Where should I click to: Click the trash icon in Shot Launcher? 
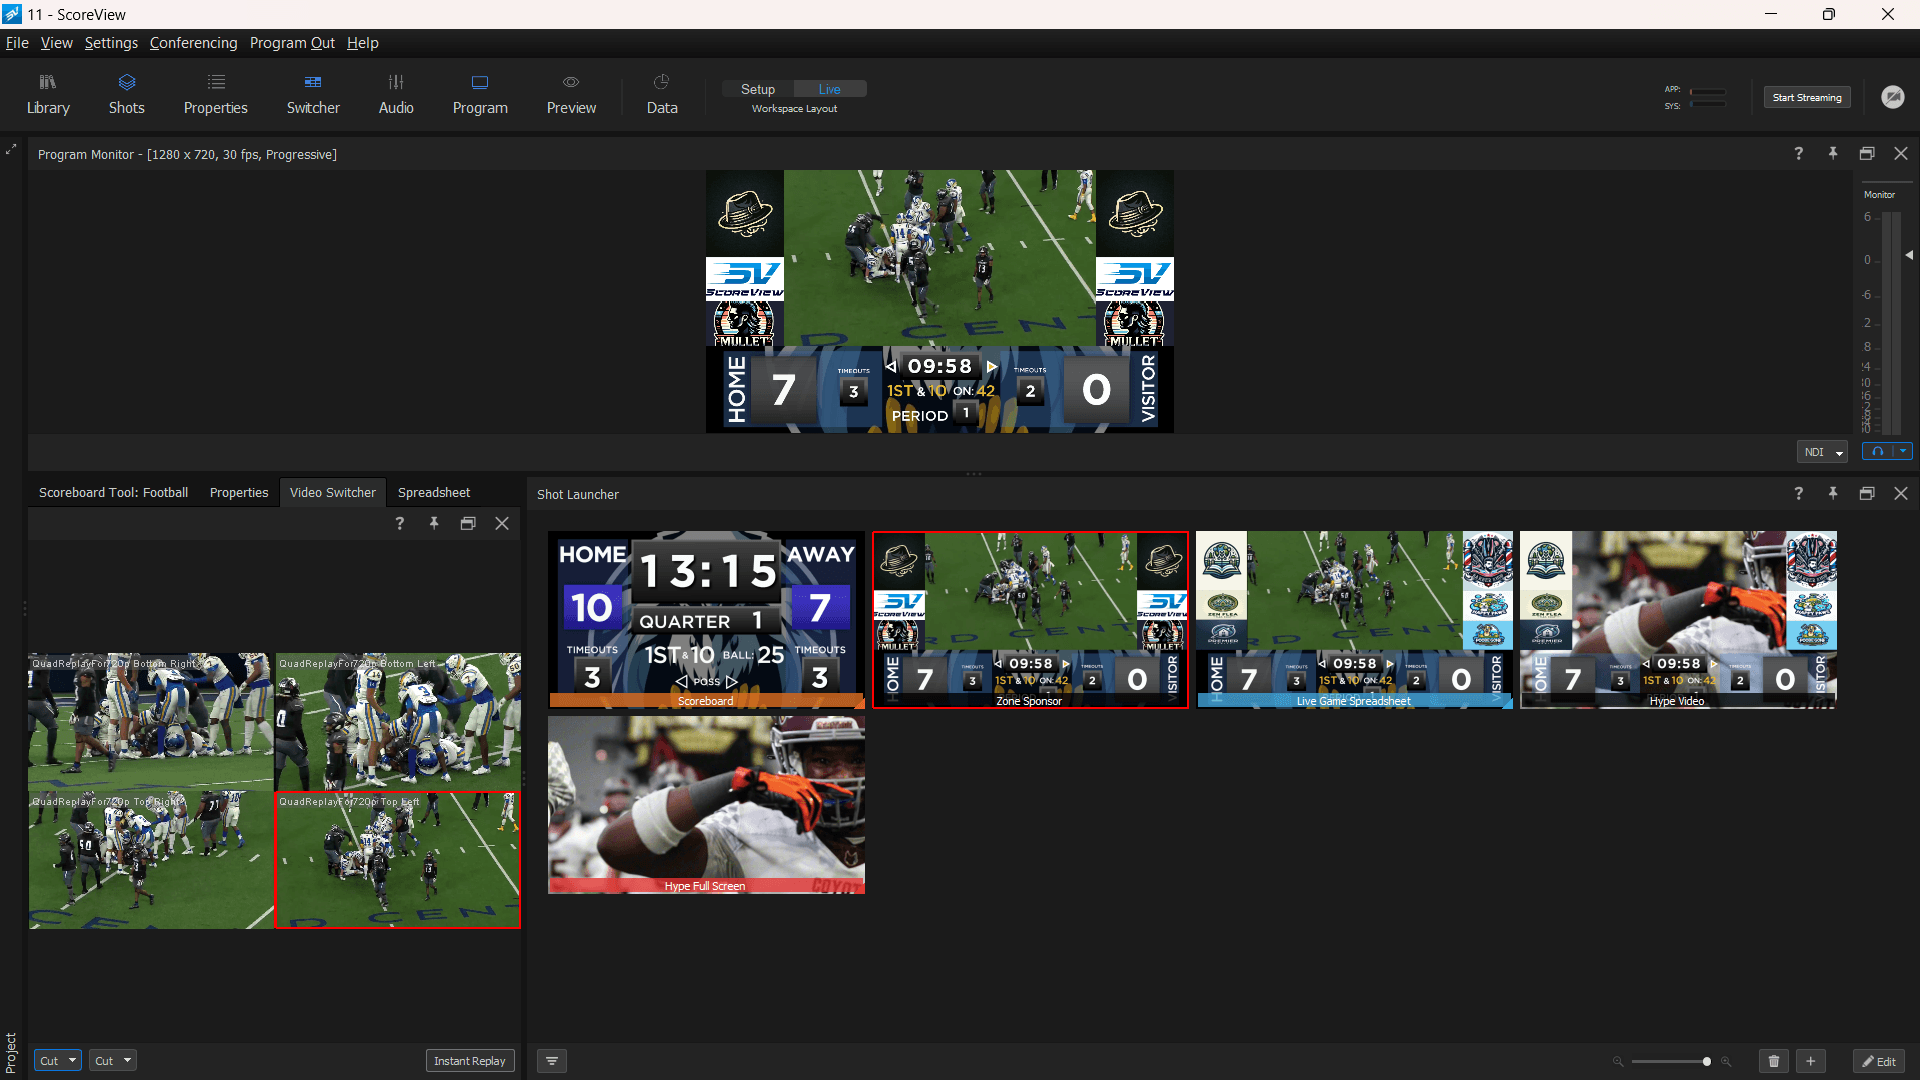(x=1774, y=1061)
